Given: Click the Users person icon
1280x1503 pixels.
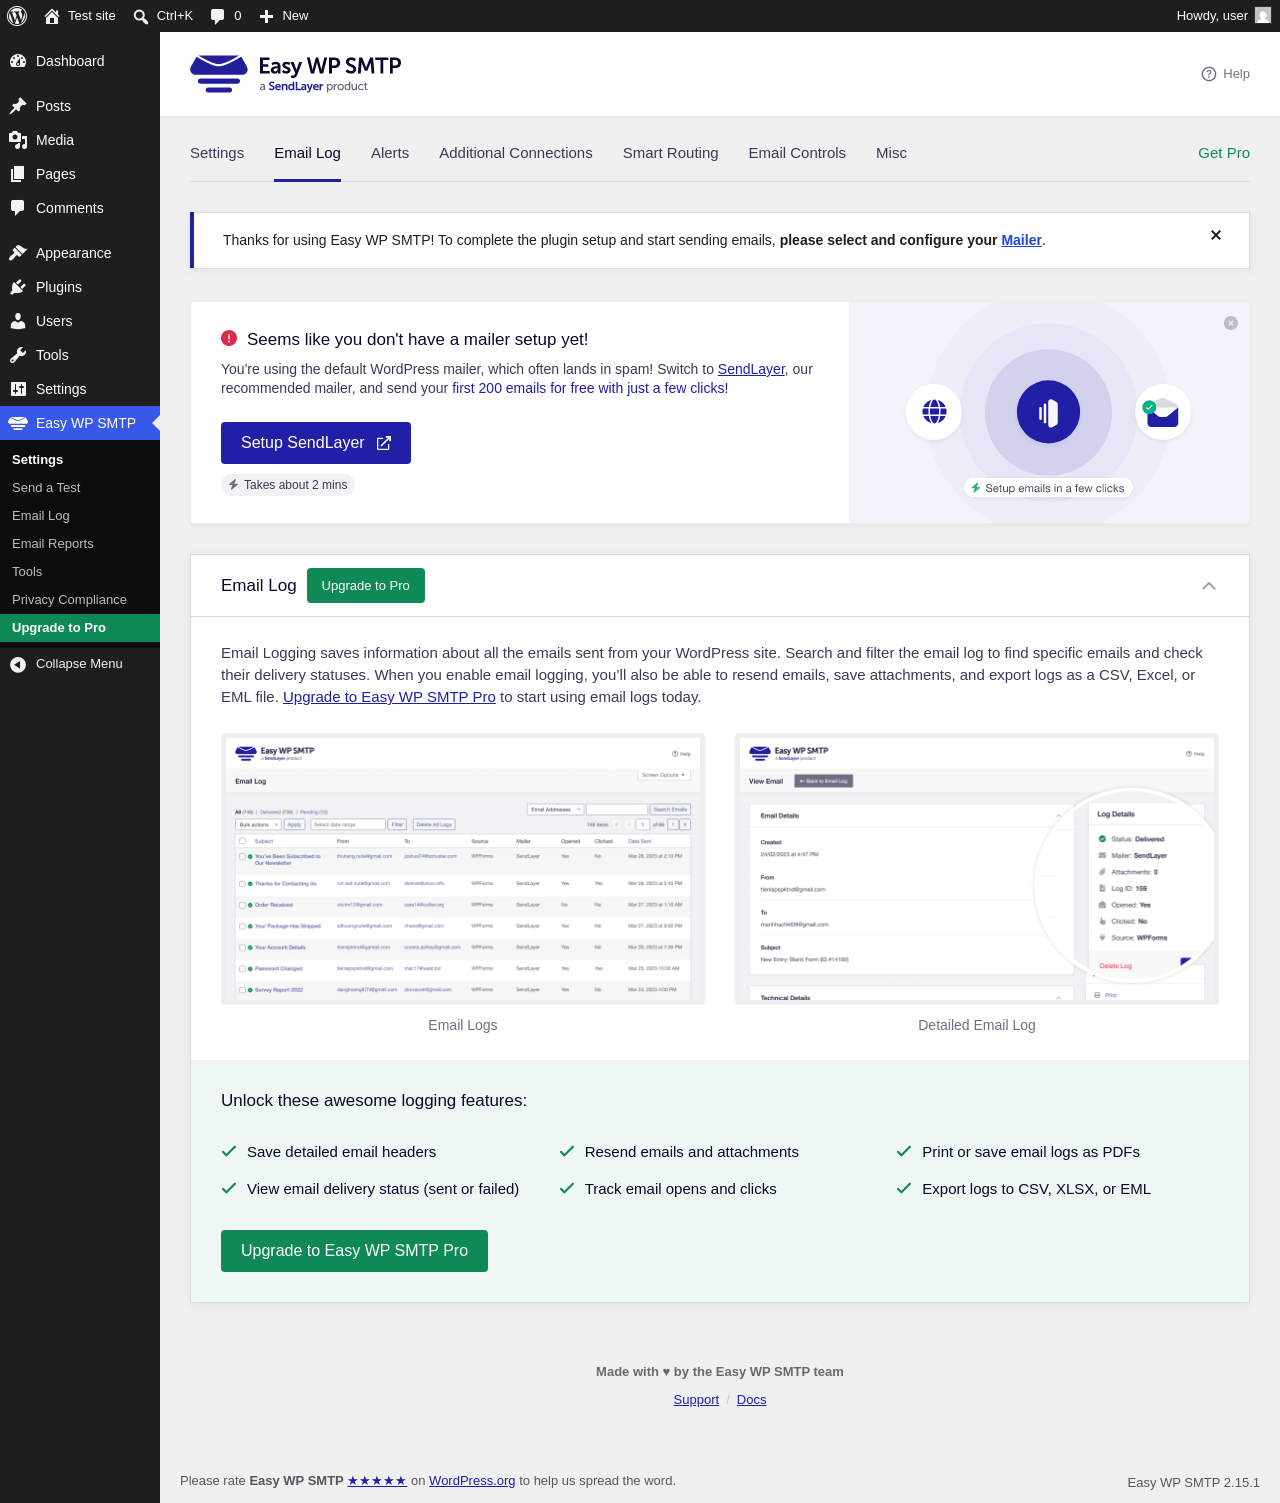Looking at the screenshot, I should click(x=18, y=321).
